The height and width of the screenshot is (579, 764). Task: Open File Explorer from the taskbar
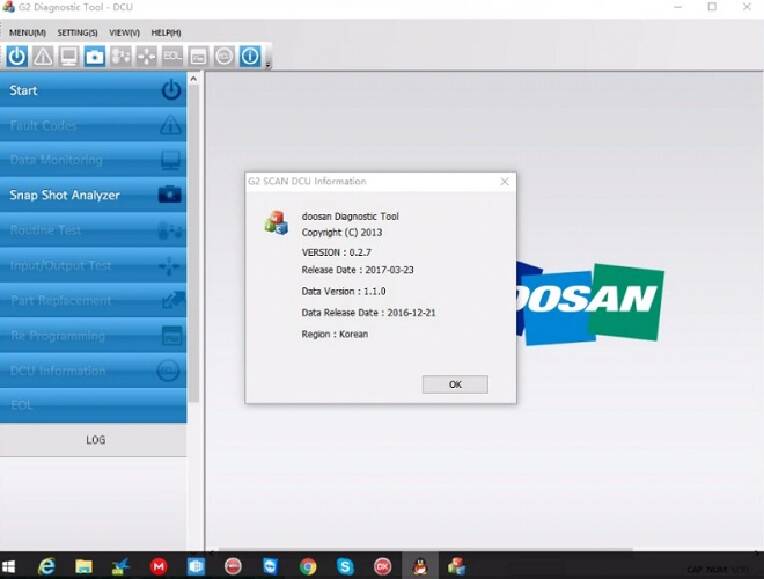coord(84,566)
